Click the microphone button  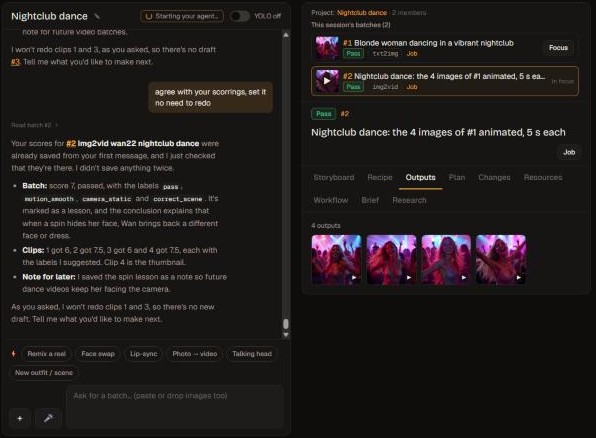pos(48,418)
